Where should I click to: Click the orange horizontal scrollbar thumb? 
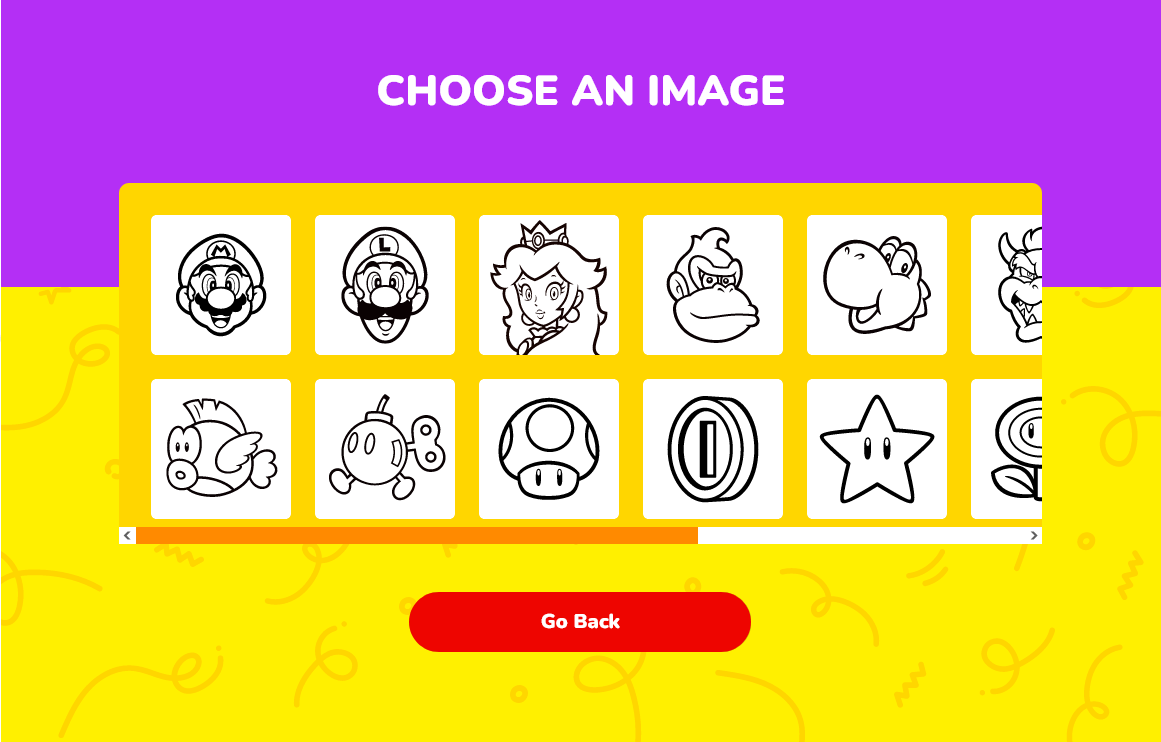417,535
